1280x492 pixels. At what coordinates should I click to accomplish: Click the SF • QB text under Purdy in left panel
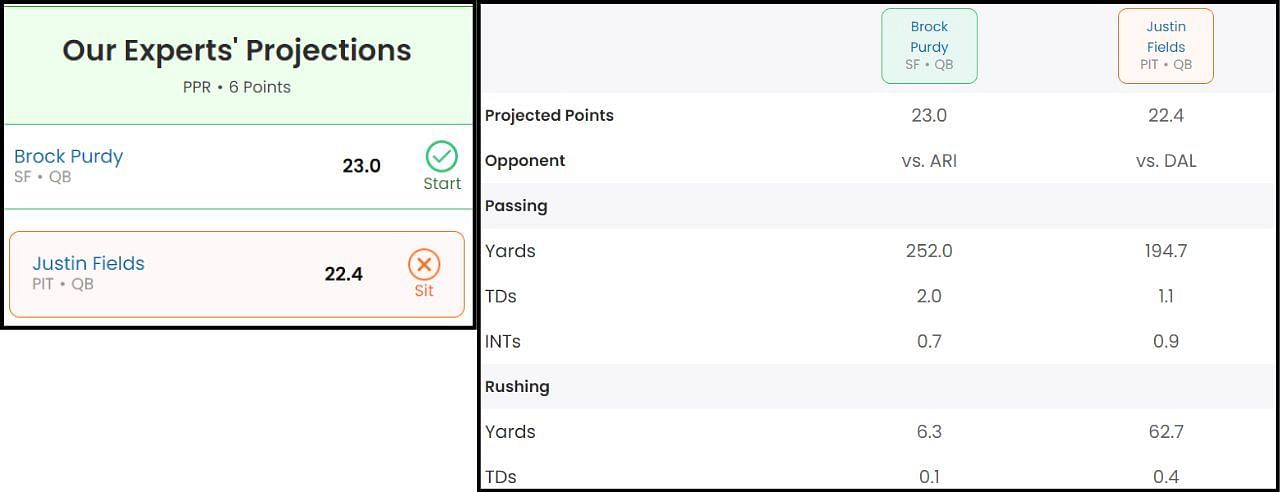(x=43, y=177)
